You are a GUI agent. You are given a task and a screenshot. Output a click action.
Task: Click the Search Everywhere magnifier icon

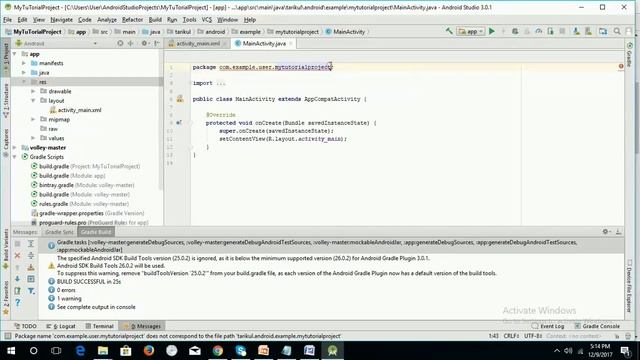point(617,31)
